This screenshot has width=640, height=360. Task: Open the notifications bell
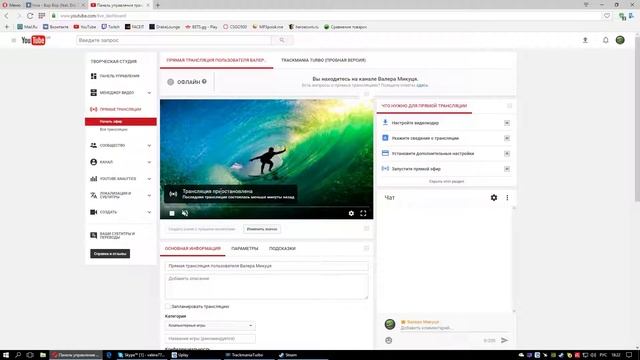[x=605, y=40]
